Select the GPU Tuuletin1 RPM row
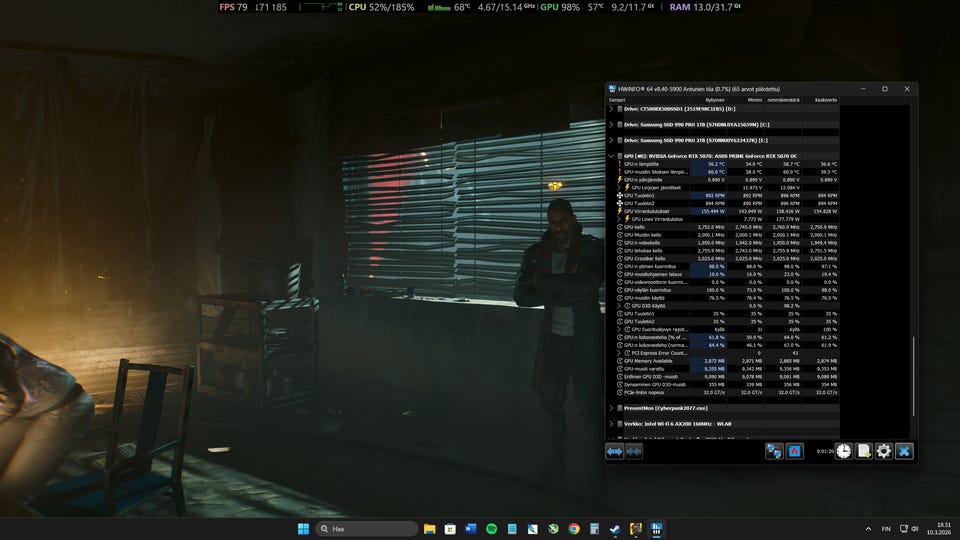Screen dimensions: 960x540 tap(727, 195)
